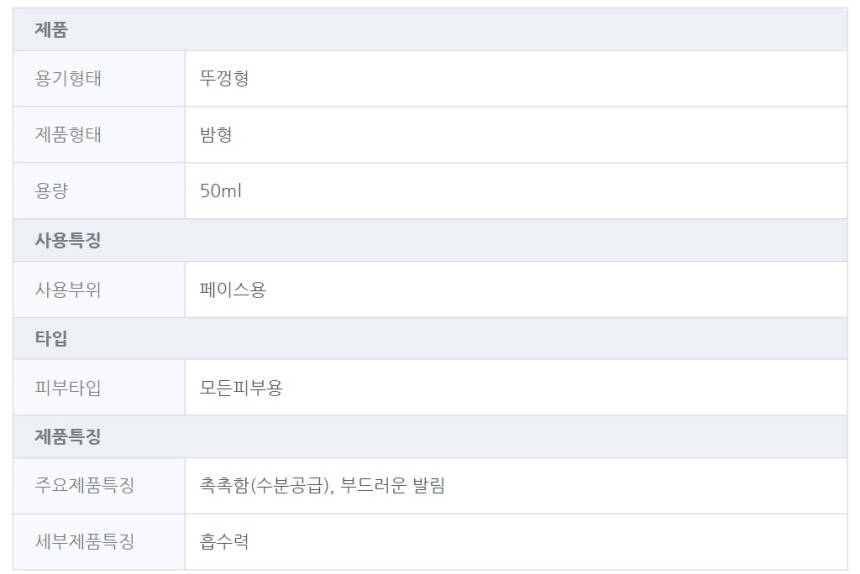Select the 흡수력 value text
860x574 pixels.
pyautogui.click(x=224, y=542)
